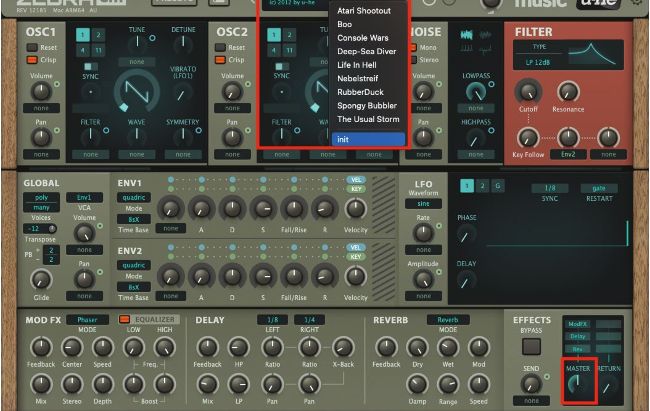Toggle OSC2 Crisp switch

(x=220, y=60)
